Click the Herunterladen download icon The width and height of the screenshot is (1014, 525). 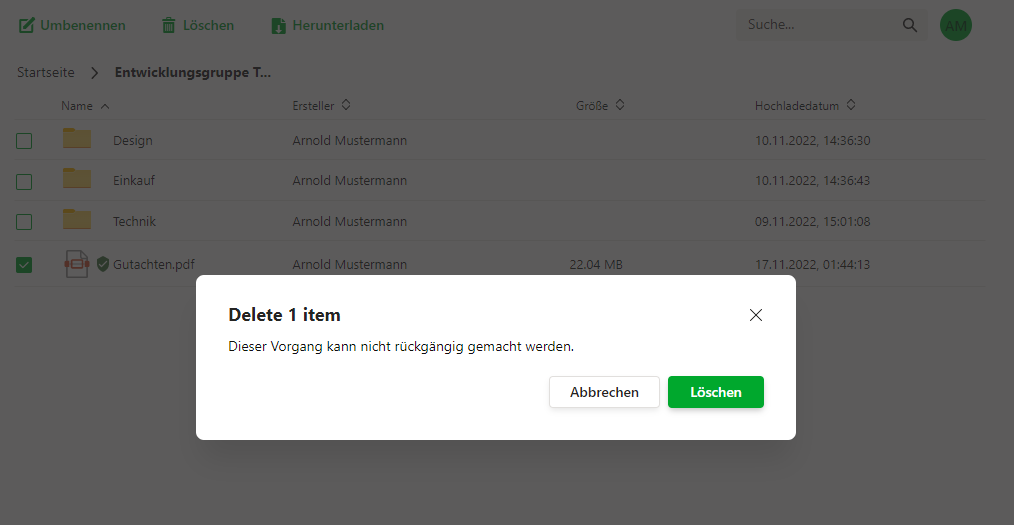(279, 26)
